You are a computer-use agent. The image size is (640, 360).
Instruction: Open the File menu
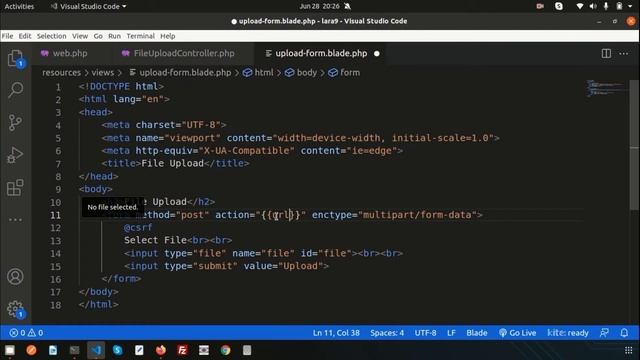(x=7, y=36)
